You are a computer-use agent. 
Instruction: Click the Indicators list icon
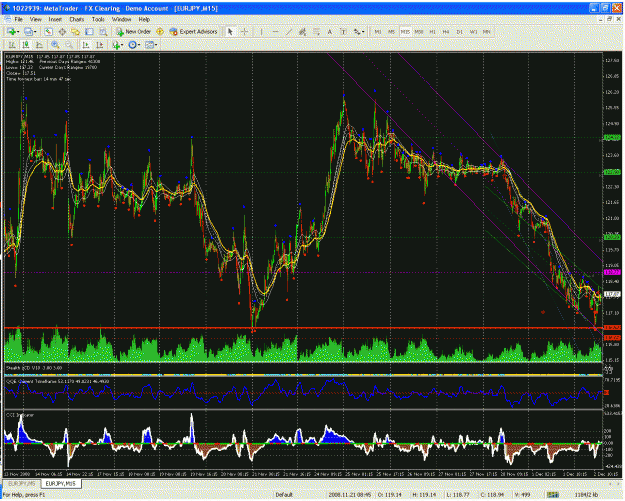(x=116, y=45)
